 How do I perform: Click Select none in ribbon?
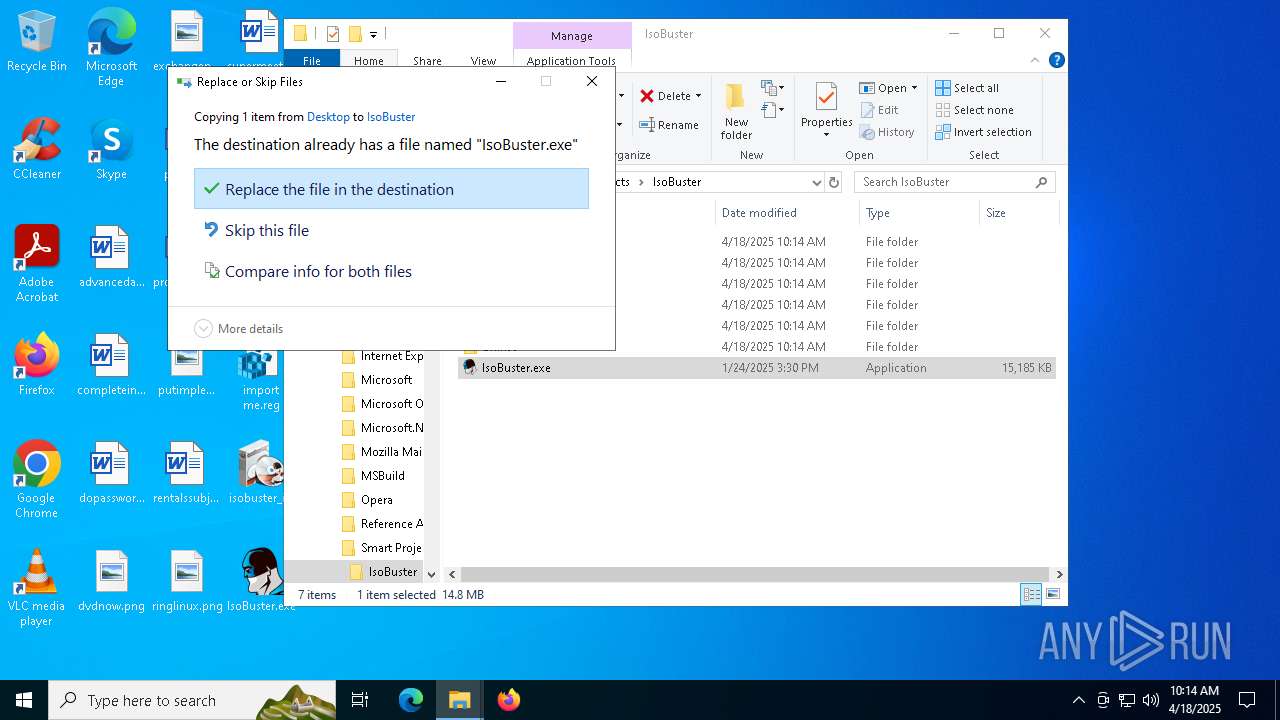click(974, 110)
